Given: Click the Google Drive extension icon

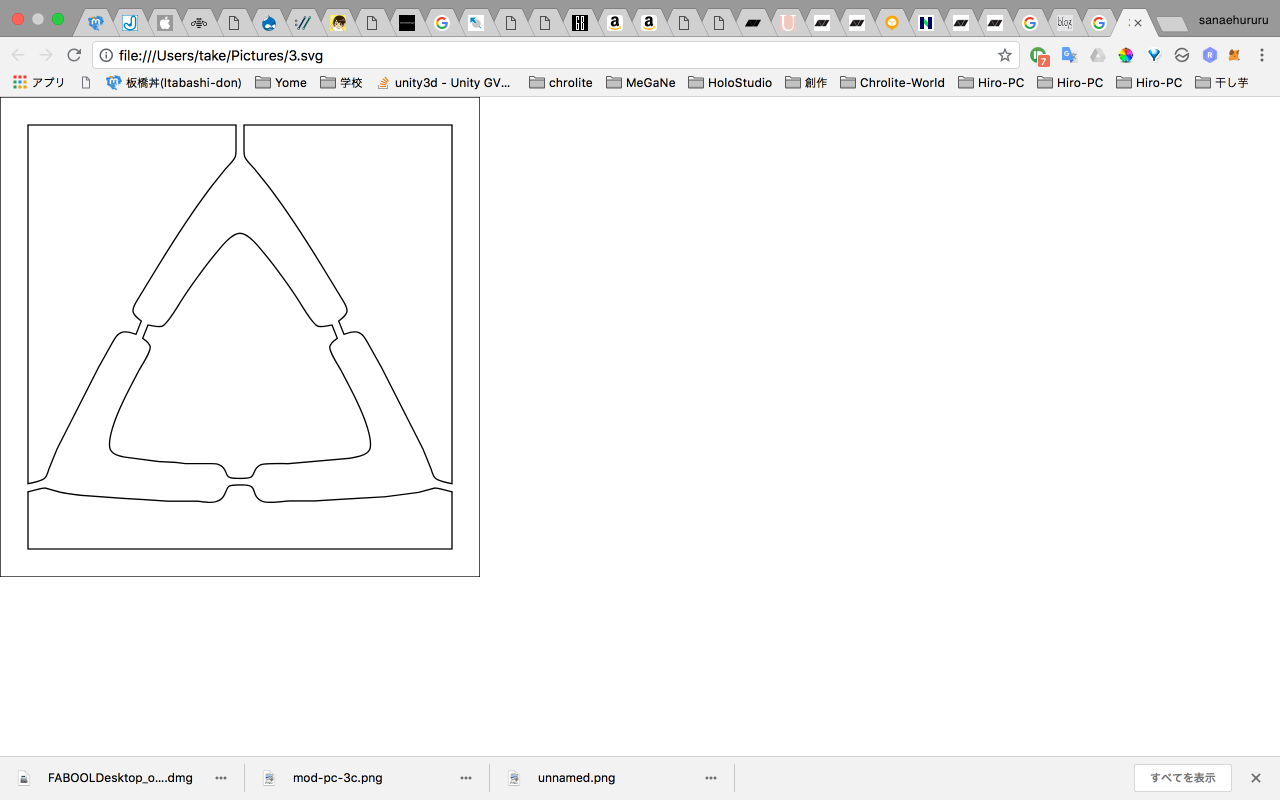Looking at the screenshot, I should [1097, 55].
